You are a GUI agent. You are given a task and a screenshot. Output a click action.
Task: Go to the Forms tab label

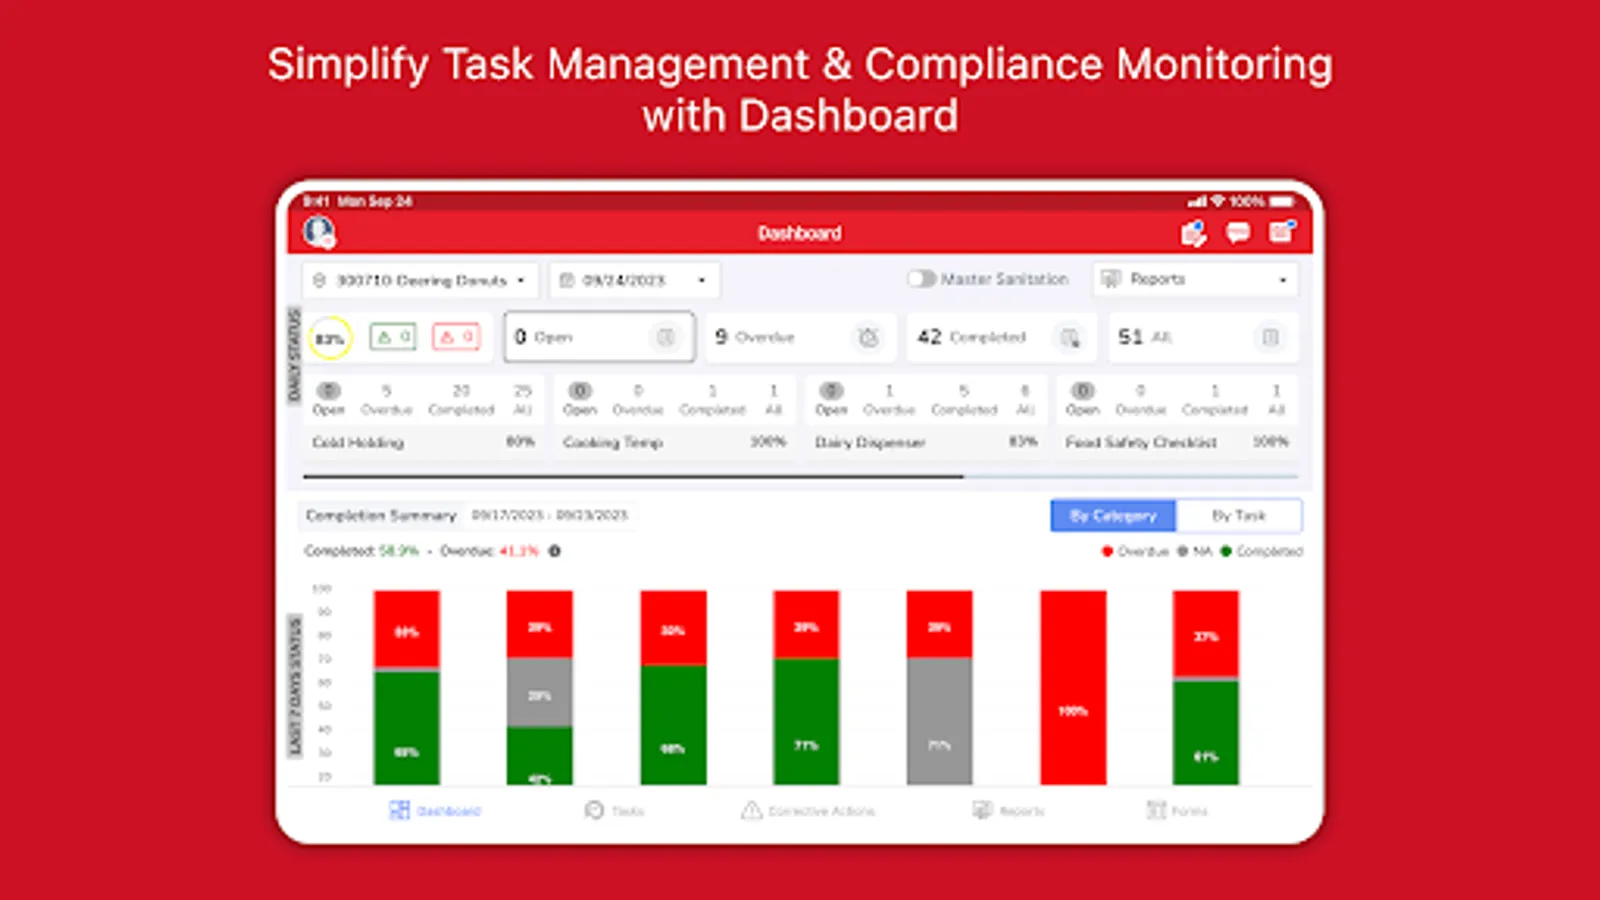(1190, 811)
